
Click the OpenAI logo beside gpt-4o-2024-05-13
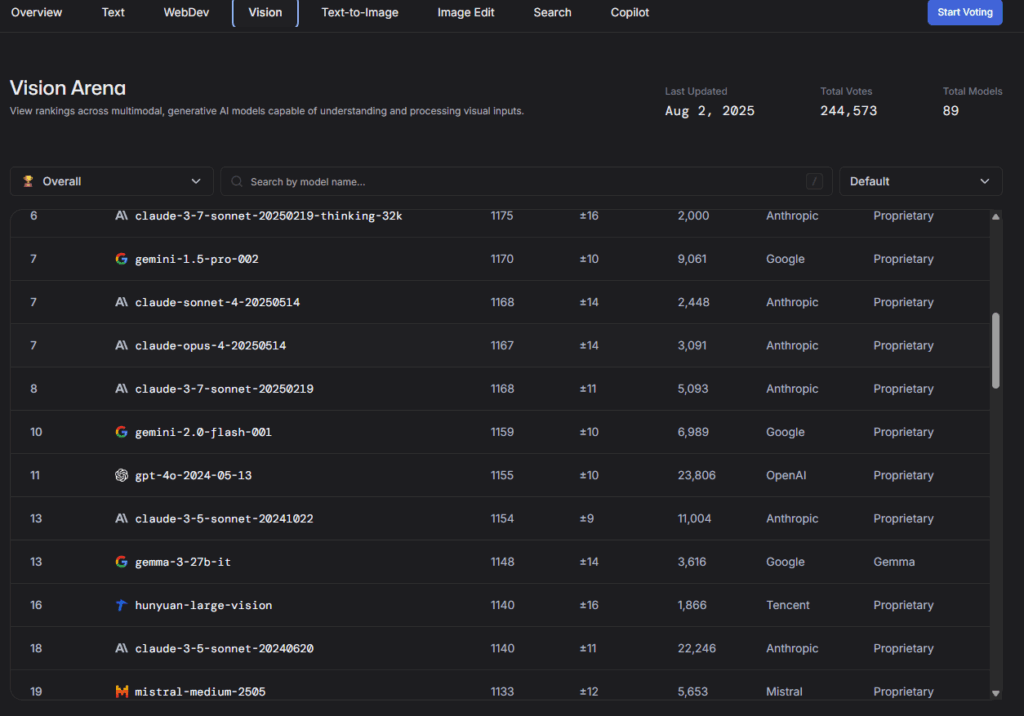pyautogui.click(x=121, y=475)
